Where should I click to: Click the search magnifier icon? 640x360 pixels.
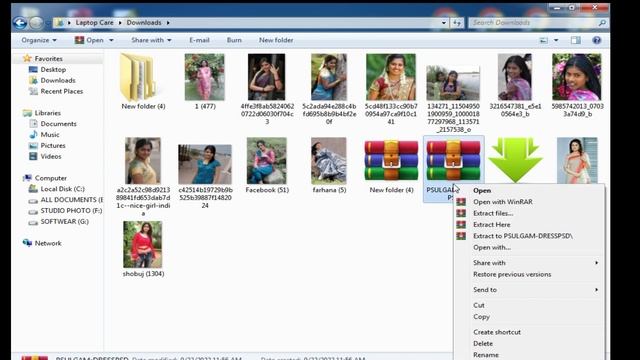tap(602, 23)
